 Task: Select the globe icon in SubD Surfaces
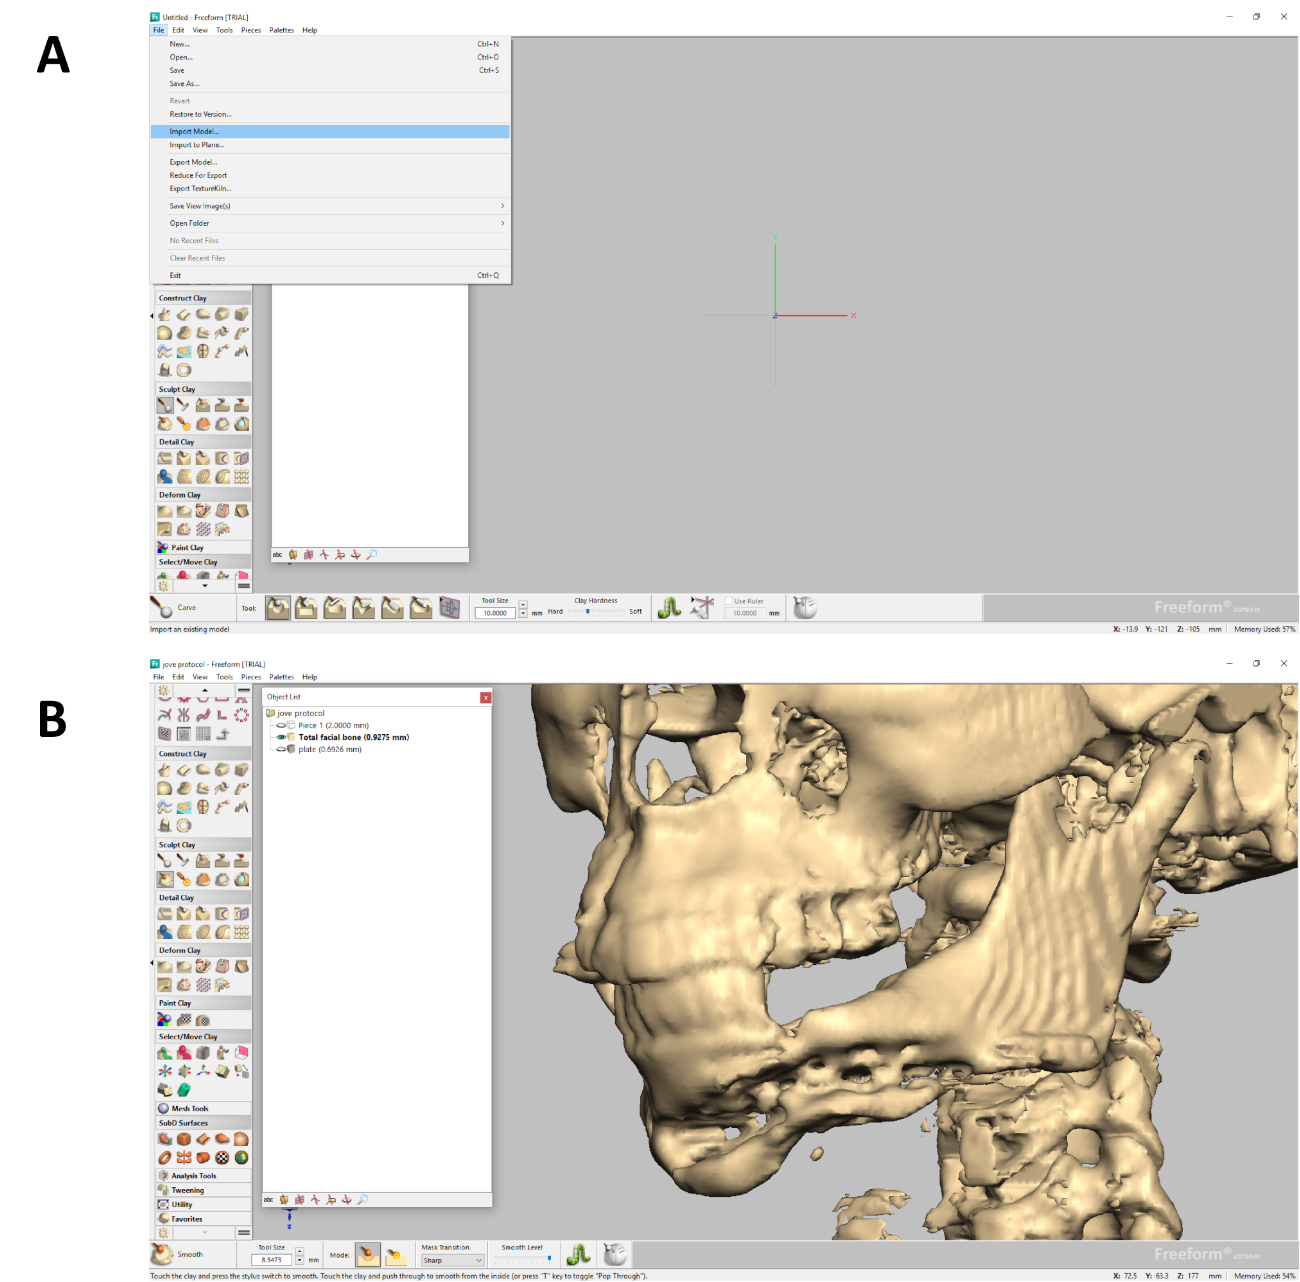[241, 1157]
